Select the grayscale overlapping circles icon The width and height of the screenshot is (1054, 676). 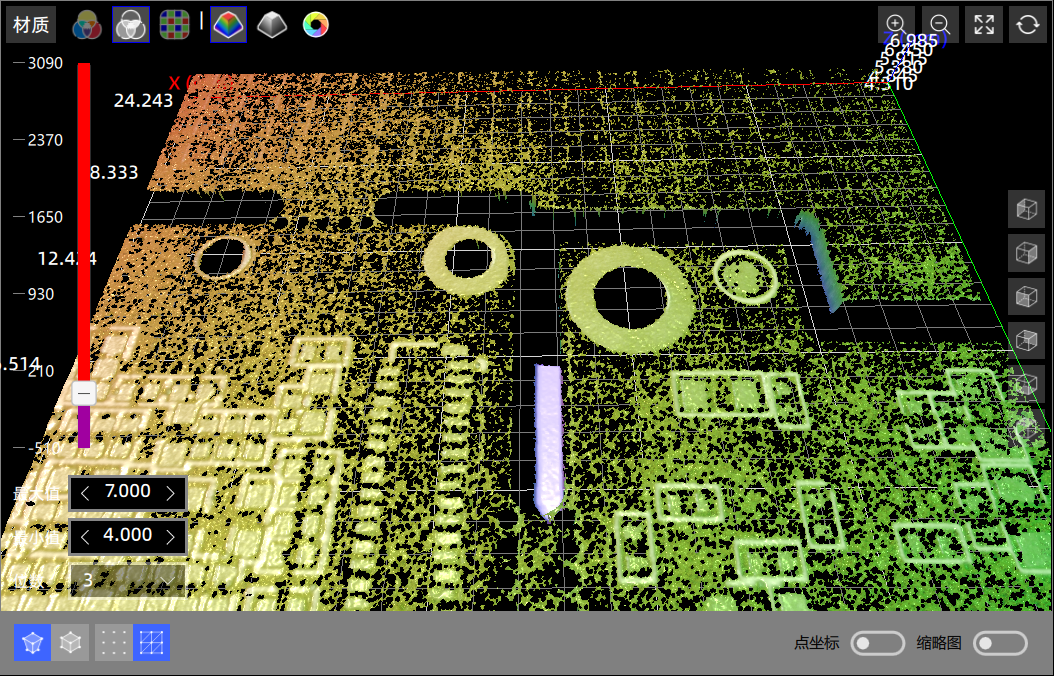click(x=130, y=25)
